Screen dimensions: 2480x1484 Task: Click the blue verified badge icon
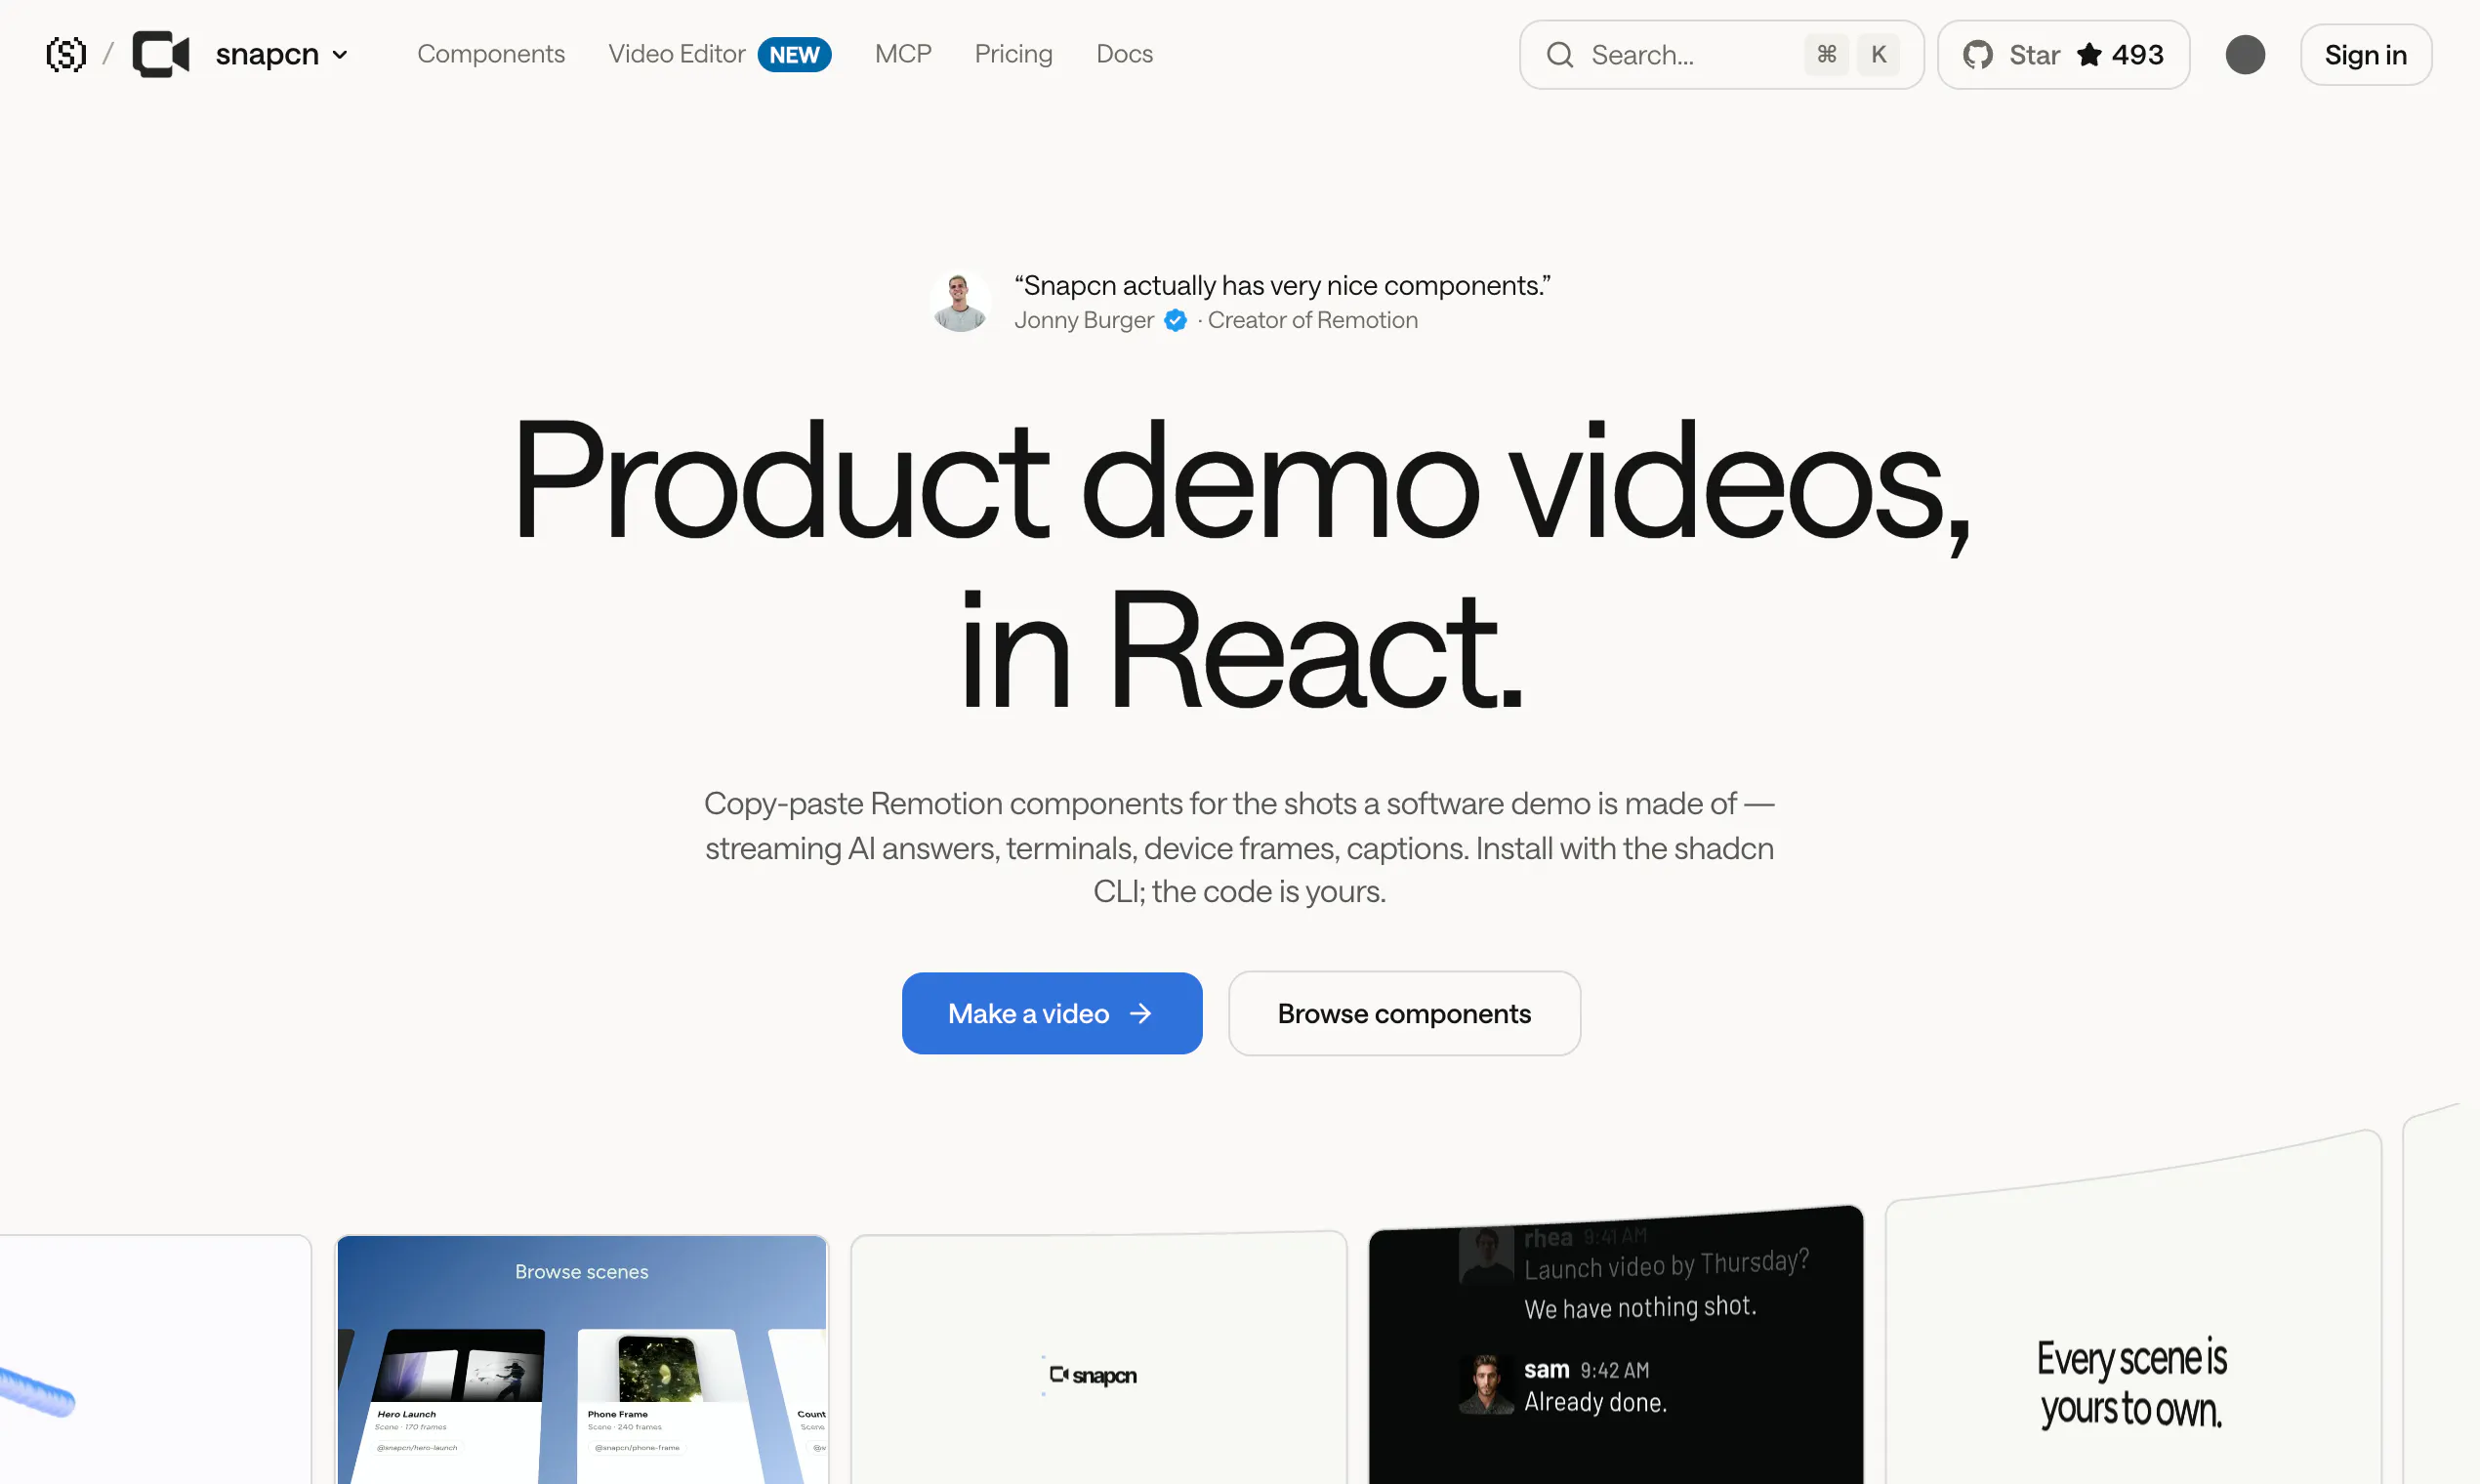pos(1176,320)
